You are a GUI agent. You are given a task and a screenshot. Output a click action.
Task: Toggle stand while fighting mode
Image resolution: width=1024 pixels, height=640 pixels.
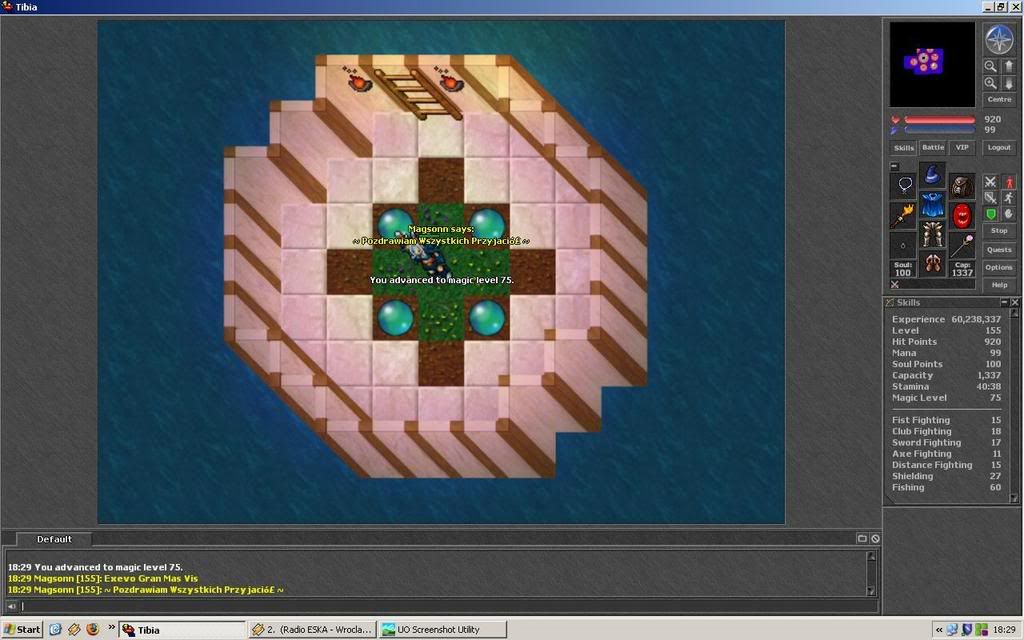1009,182
